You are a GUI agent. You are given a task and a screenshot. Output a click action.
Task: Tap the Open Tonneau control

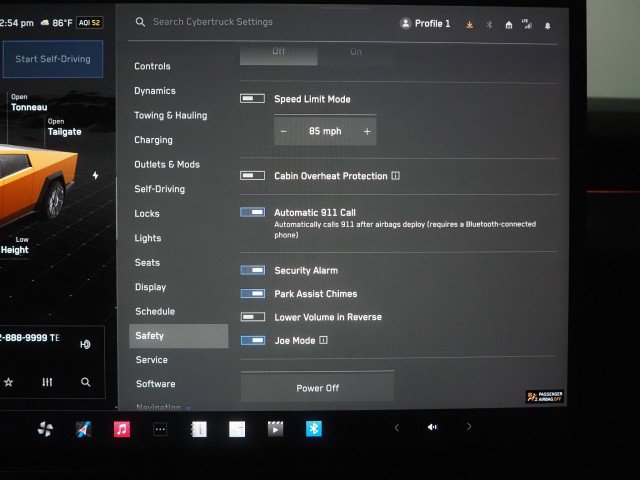pos(29,103)
